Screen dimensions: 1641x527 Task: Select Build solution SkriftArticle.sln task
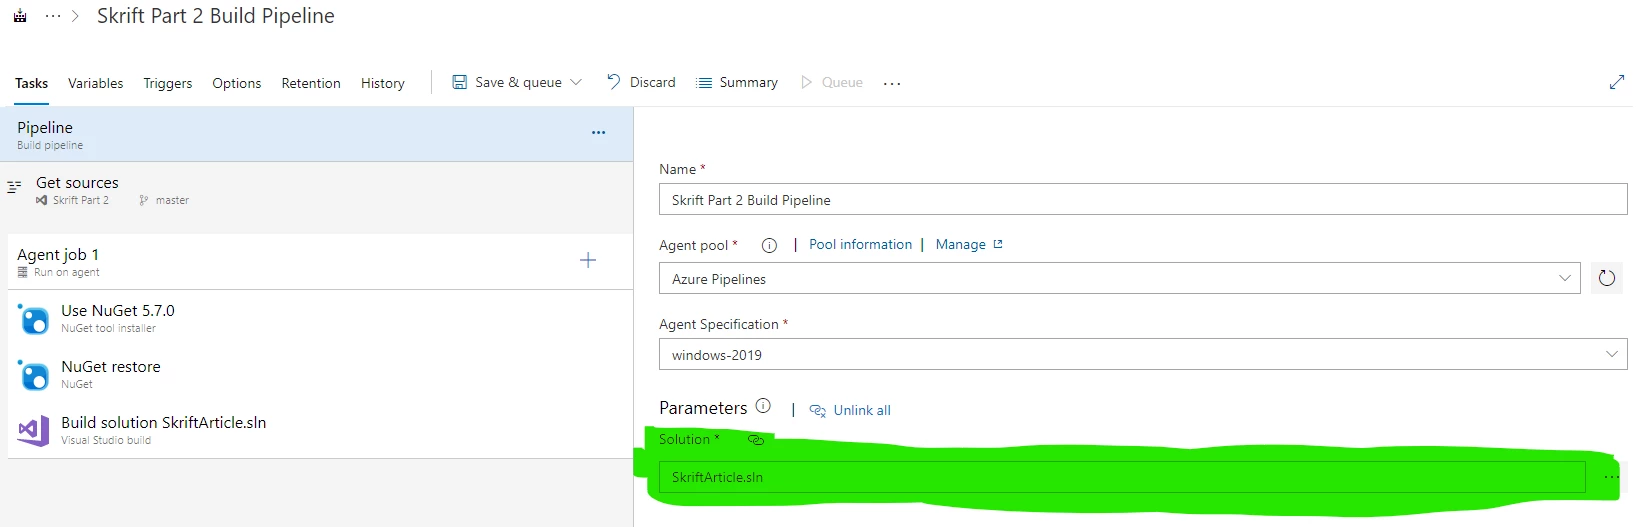[320, 430]
